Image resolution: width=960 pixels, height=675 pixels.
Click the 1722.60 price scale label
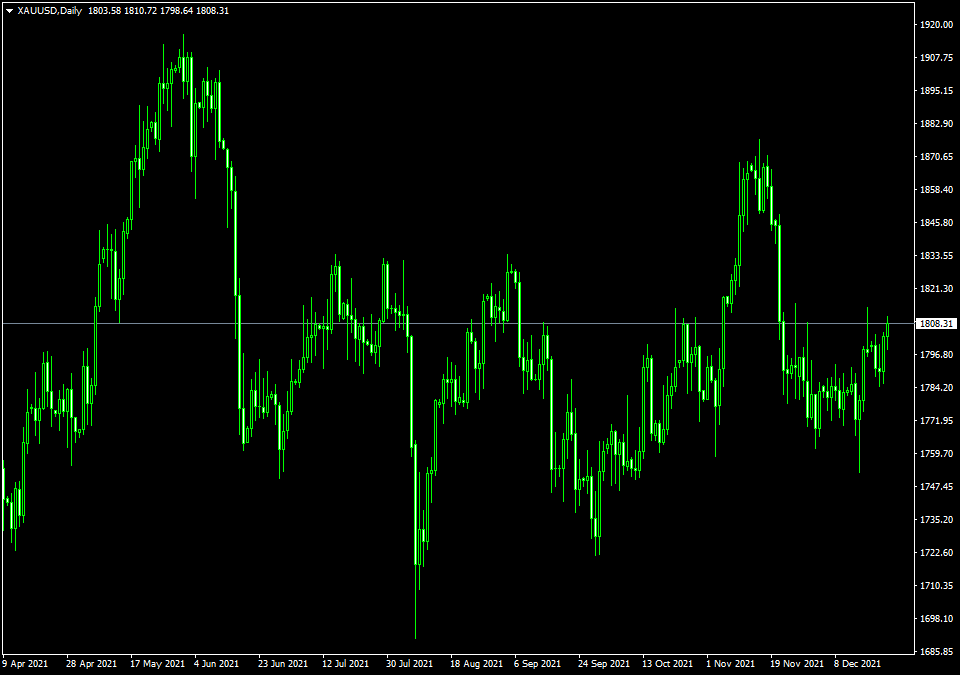937,553
